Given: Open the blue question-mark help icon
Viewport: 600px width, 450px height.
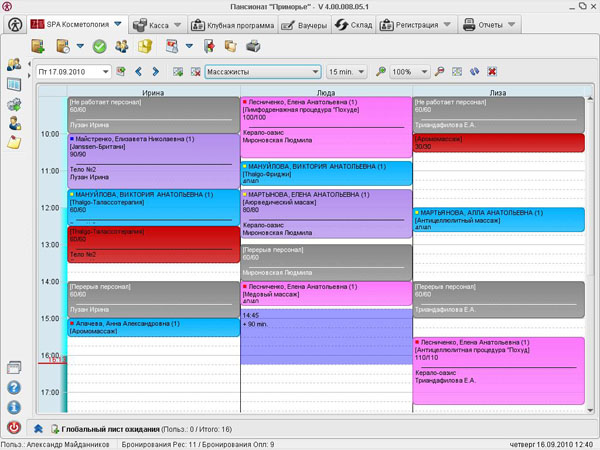Looking at the screenshot, I should point(14,387).
